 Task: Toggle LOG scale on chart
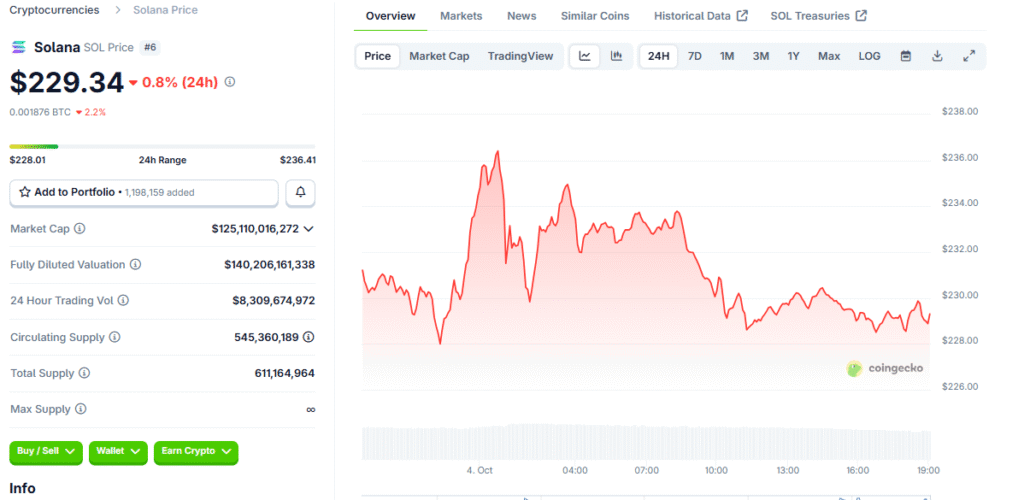click(x=869, y=56)
